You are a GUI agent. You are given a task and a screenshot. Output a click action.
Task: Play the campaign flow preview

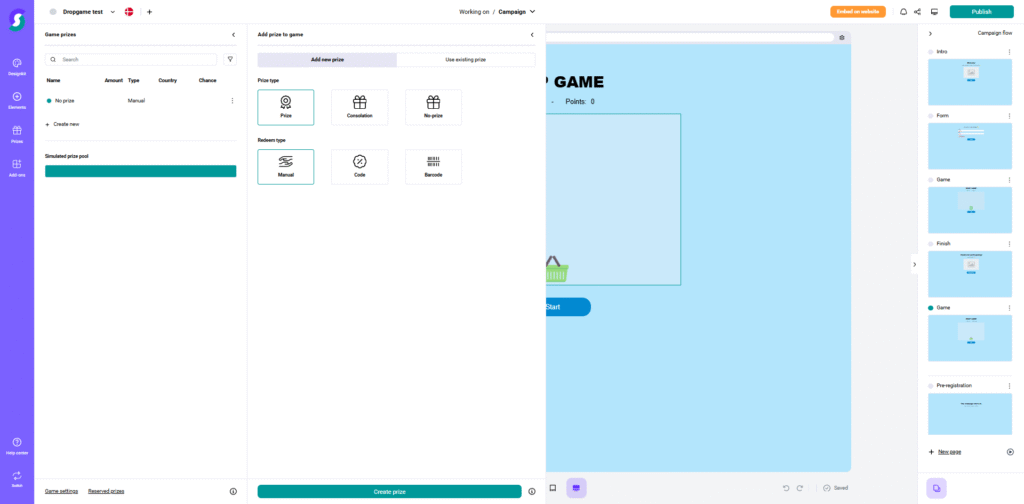coord(1010,452)
